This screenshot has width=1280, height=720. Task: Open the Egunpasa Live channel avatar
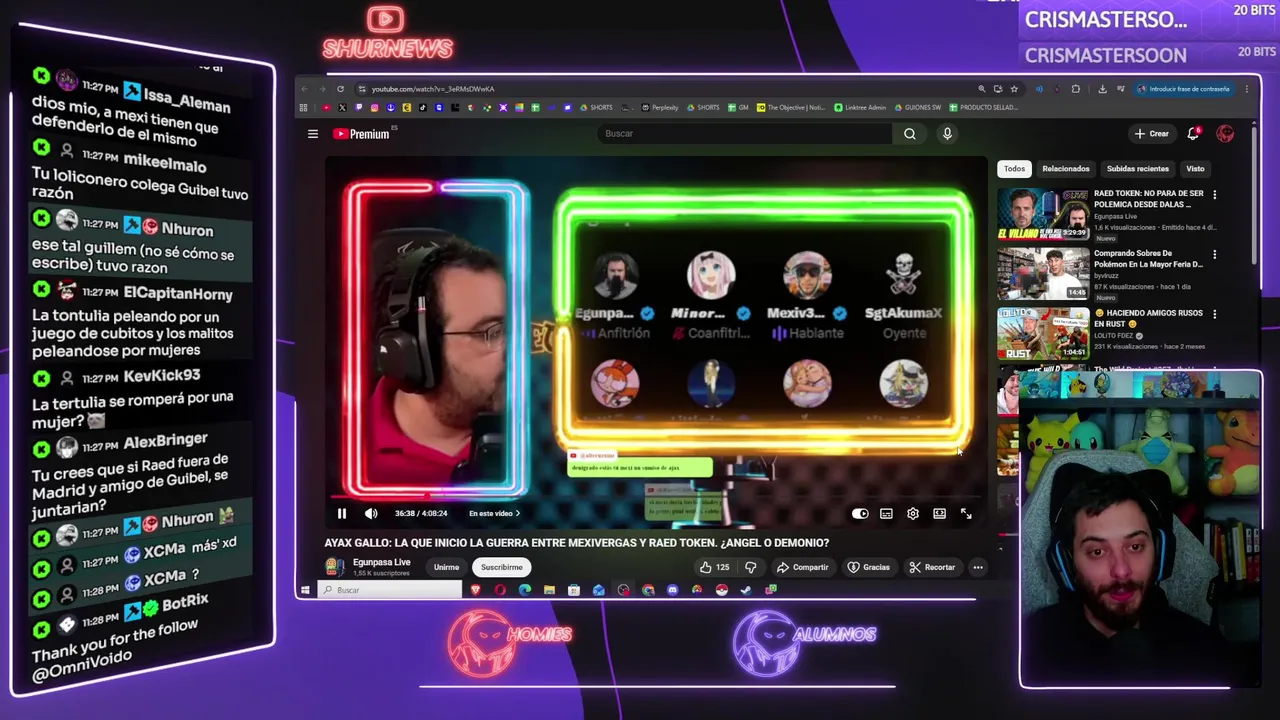click(x=335, y=567)
